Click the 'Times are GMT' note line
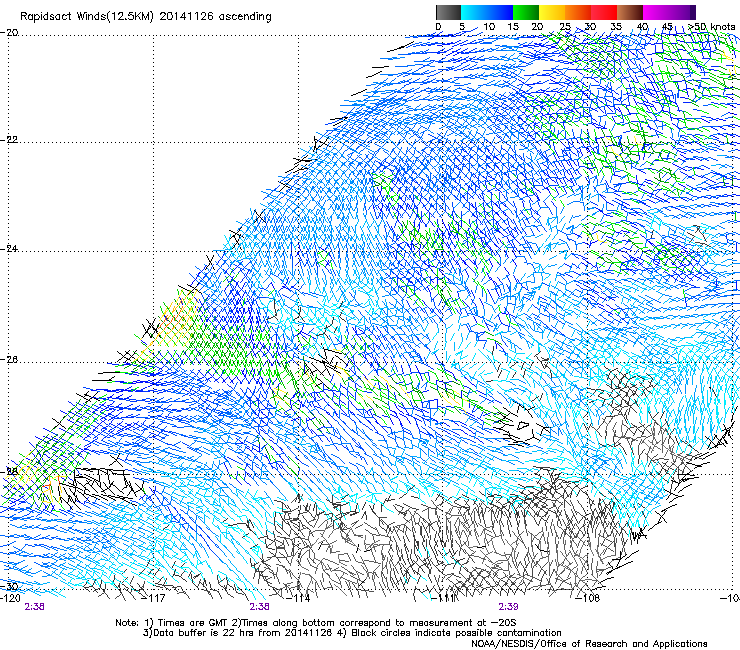 [316, 623]
